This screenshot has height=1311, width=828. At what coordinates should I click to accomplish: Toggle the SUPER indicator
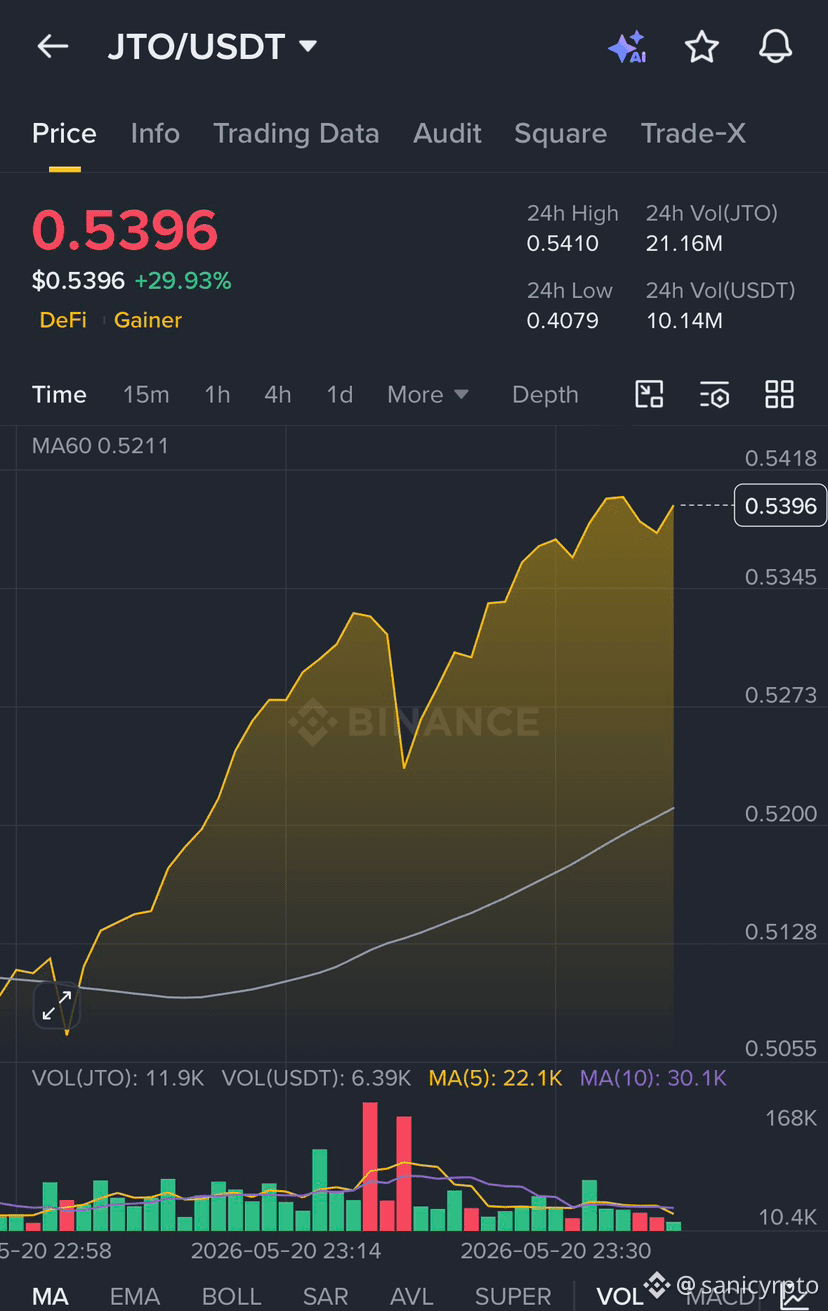pyautogui.click(x=513, y=1297)
